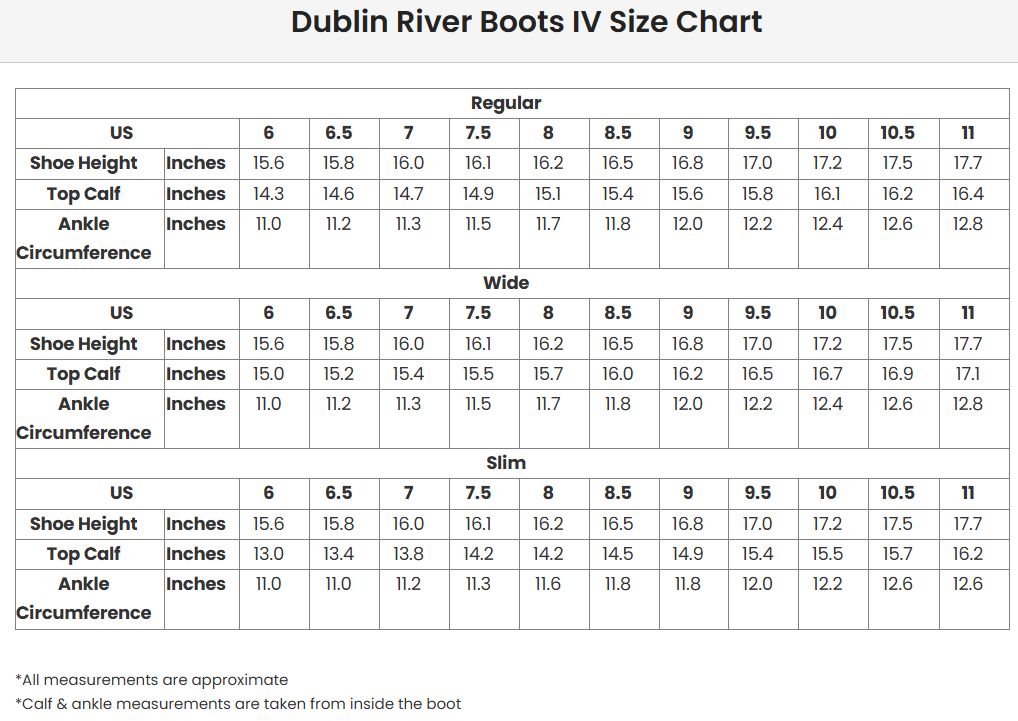Click Slim Shoe Height value "17.5" for size 10.5
Image resolution: width=1018 pixels, height=721 pixels.
pos(897,523)
